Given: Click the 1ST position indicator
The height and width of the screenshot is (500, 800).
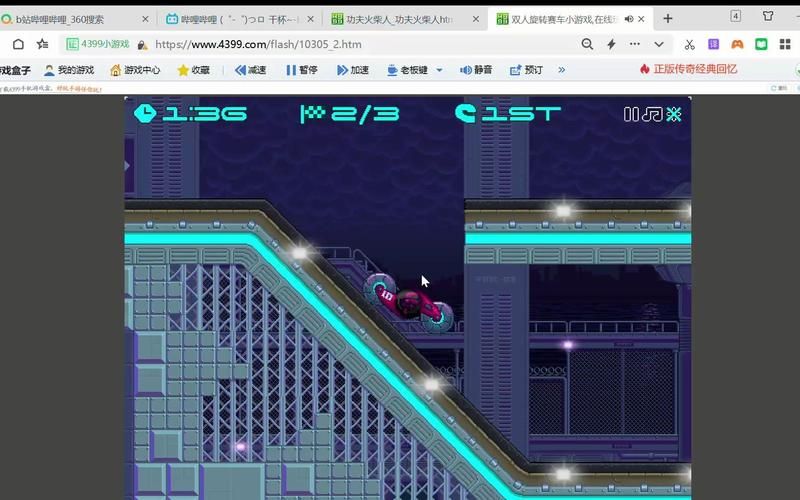Looking at the screenshot, I should [508, 113].
